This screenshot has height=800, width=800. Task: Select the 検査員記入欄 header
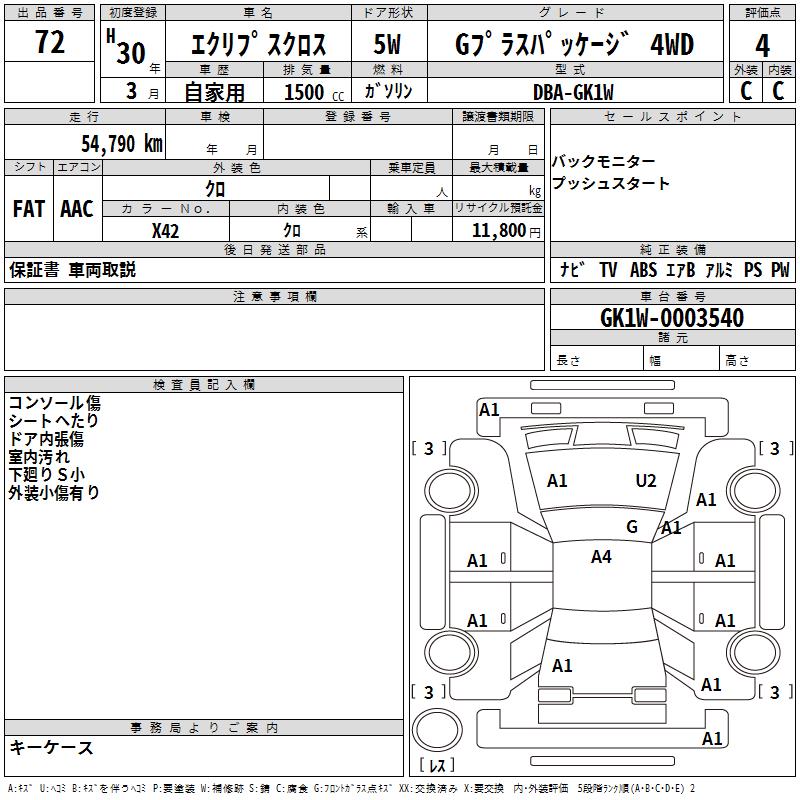204,385
